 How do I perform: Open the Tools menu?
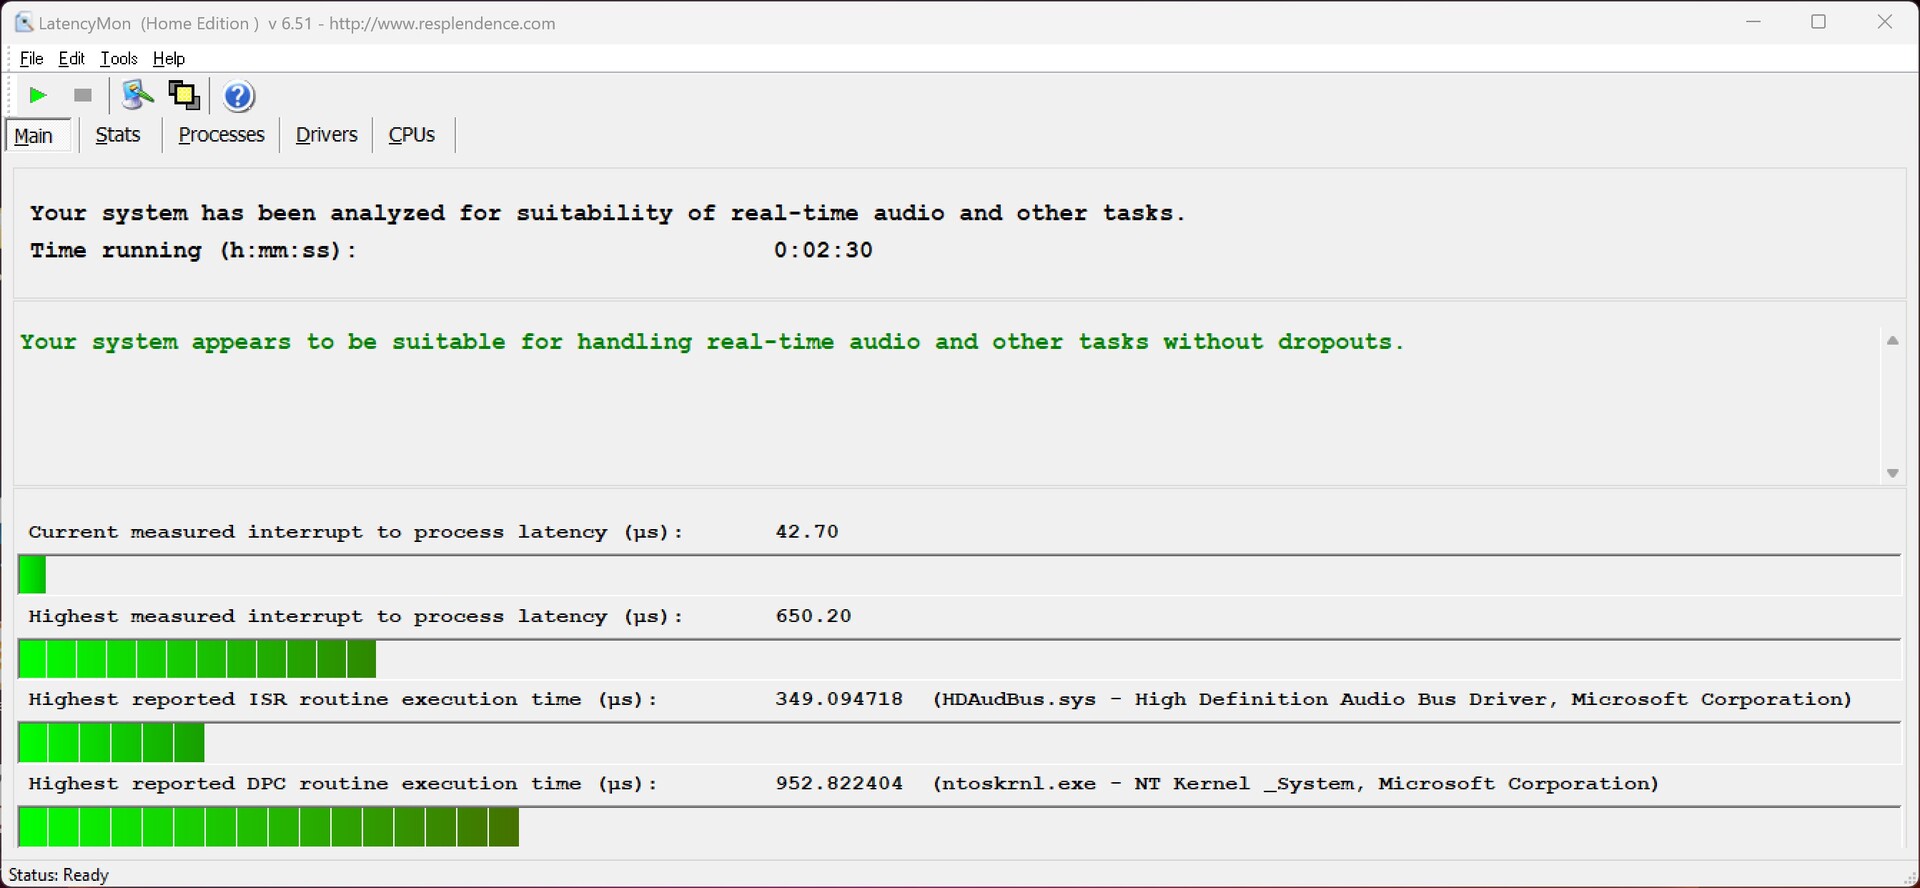[119, 59]
